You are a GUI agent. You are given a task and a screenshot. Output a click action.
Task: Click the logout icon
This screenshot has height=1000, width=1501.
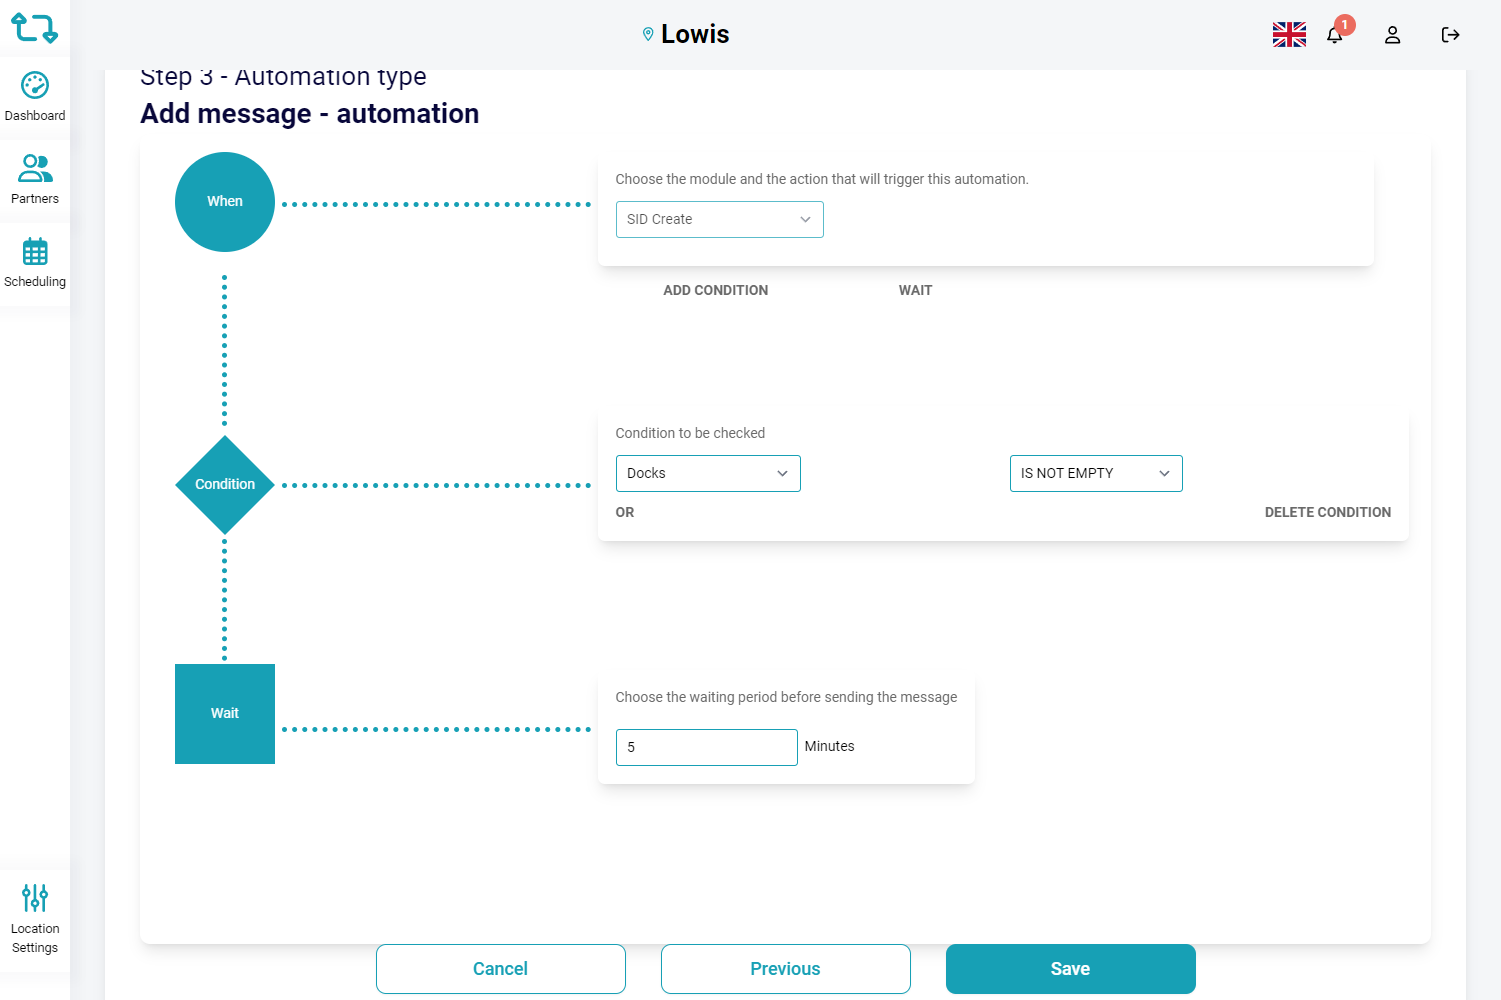coord(1450,35)
